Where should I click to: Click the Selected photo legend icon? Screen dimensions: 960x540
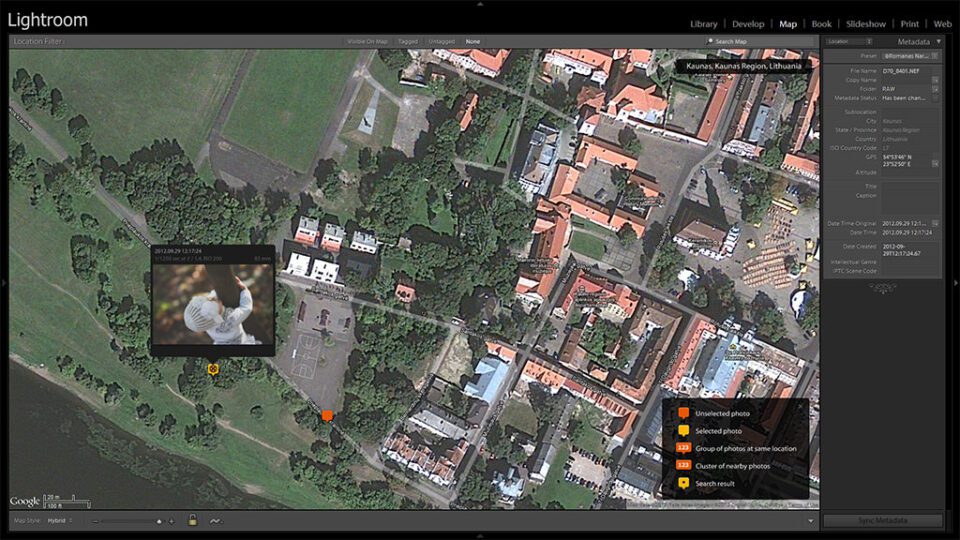click(x=683, y=431)
